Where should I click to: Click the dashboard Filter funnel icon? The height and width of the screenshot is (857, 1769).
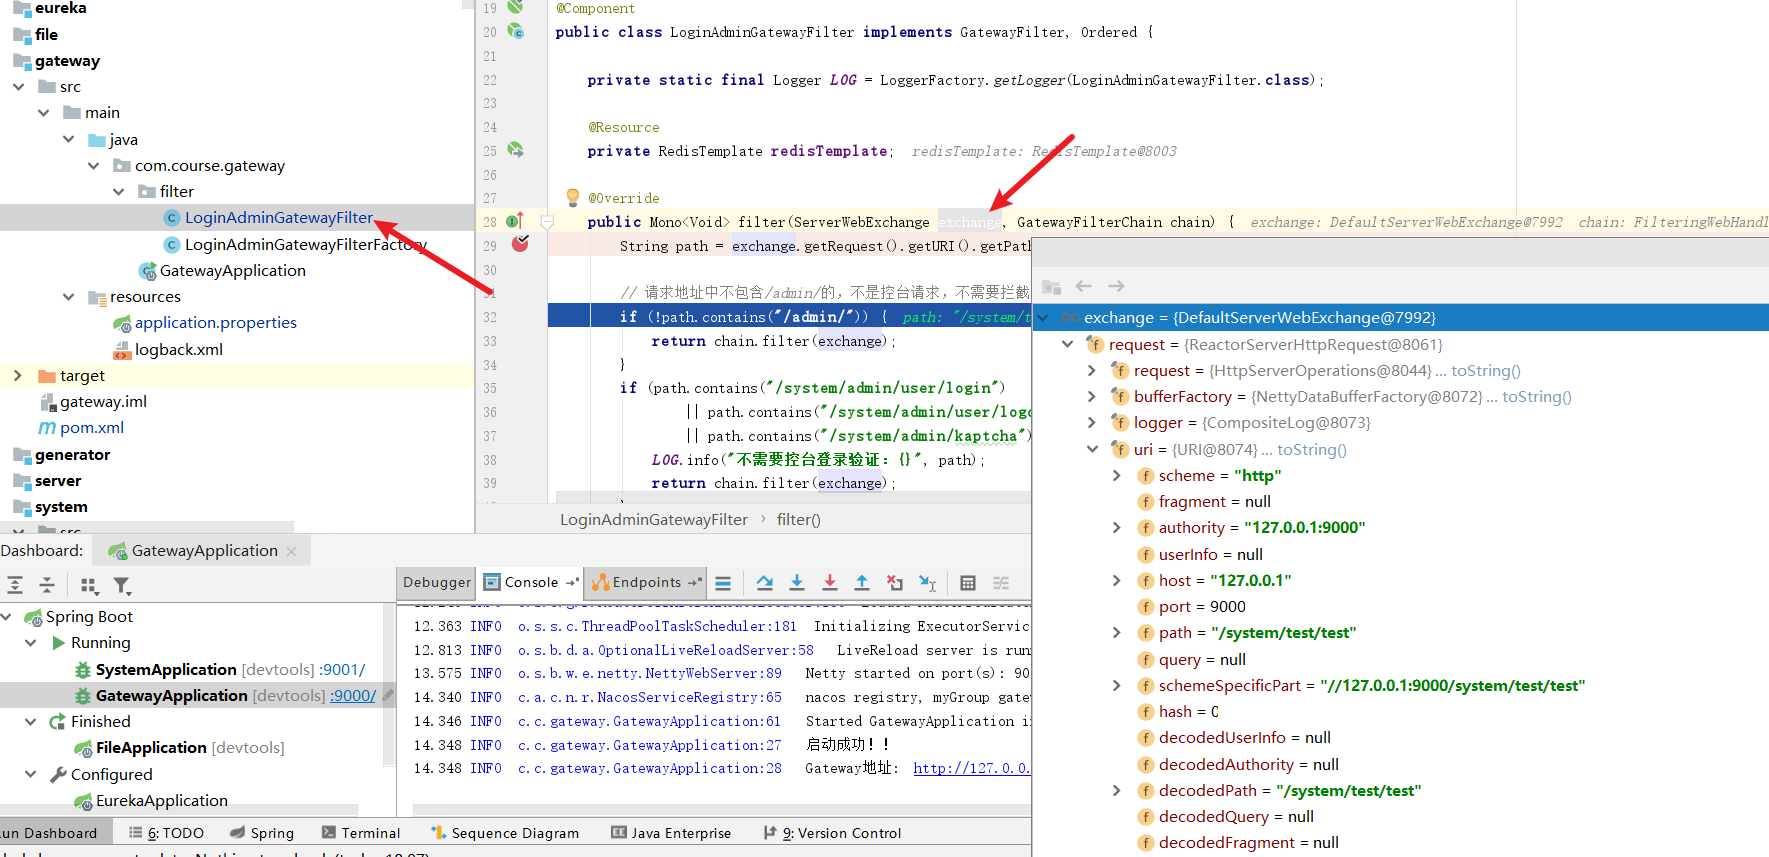(x=121, y=586)
